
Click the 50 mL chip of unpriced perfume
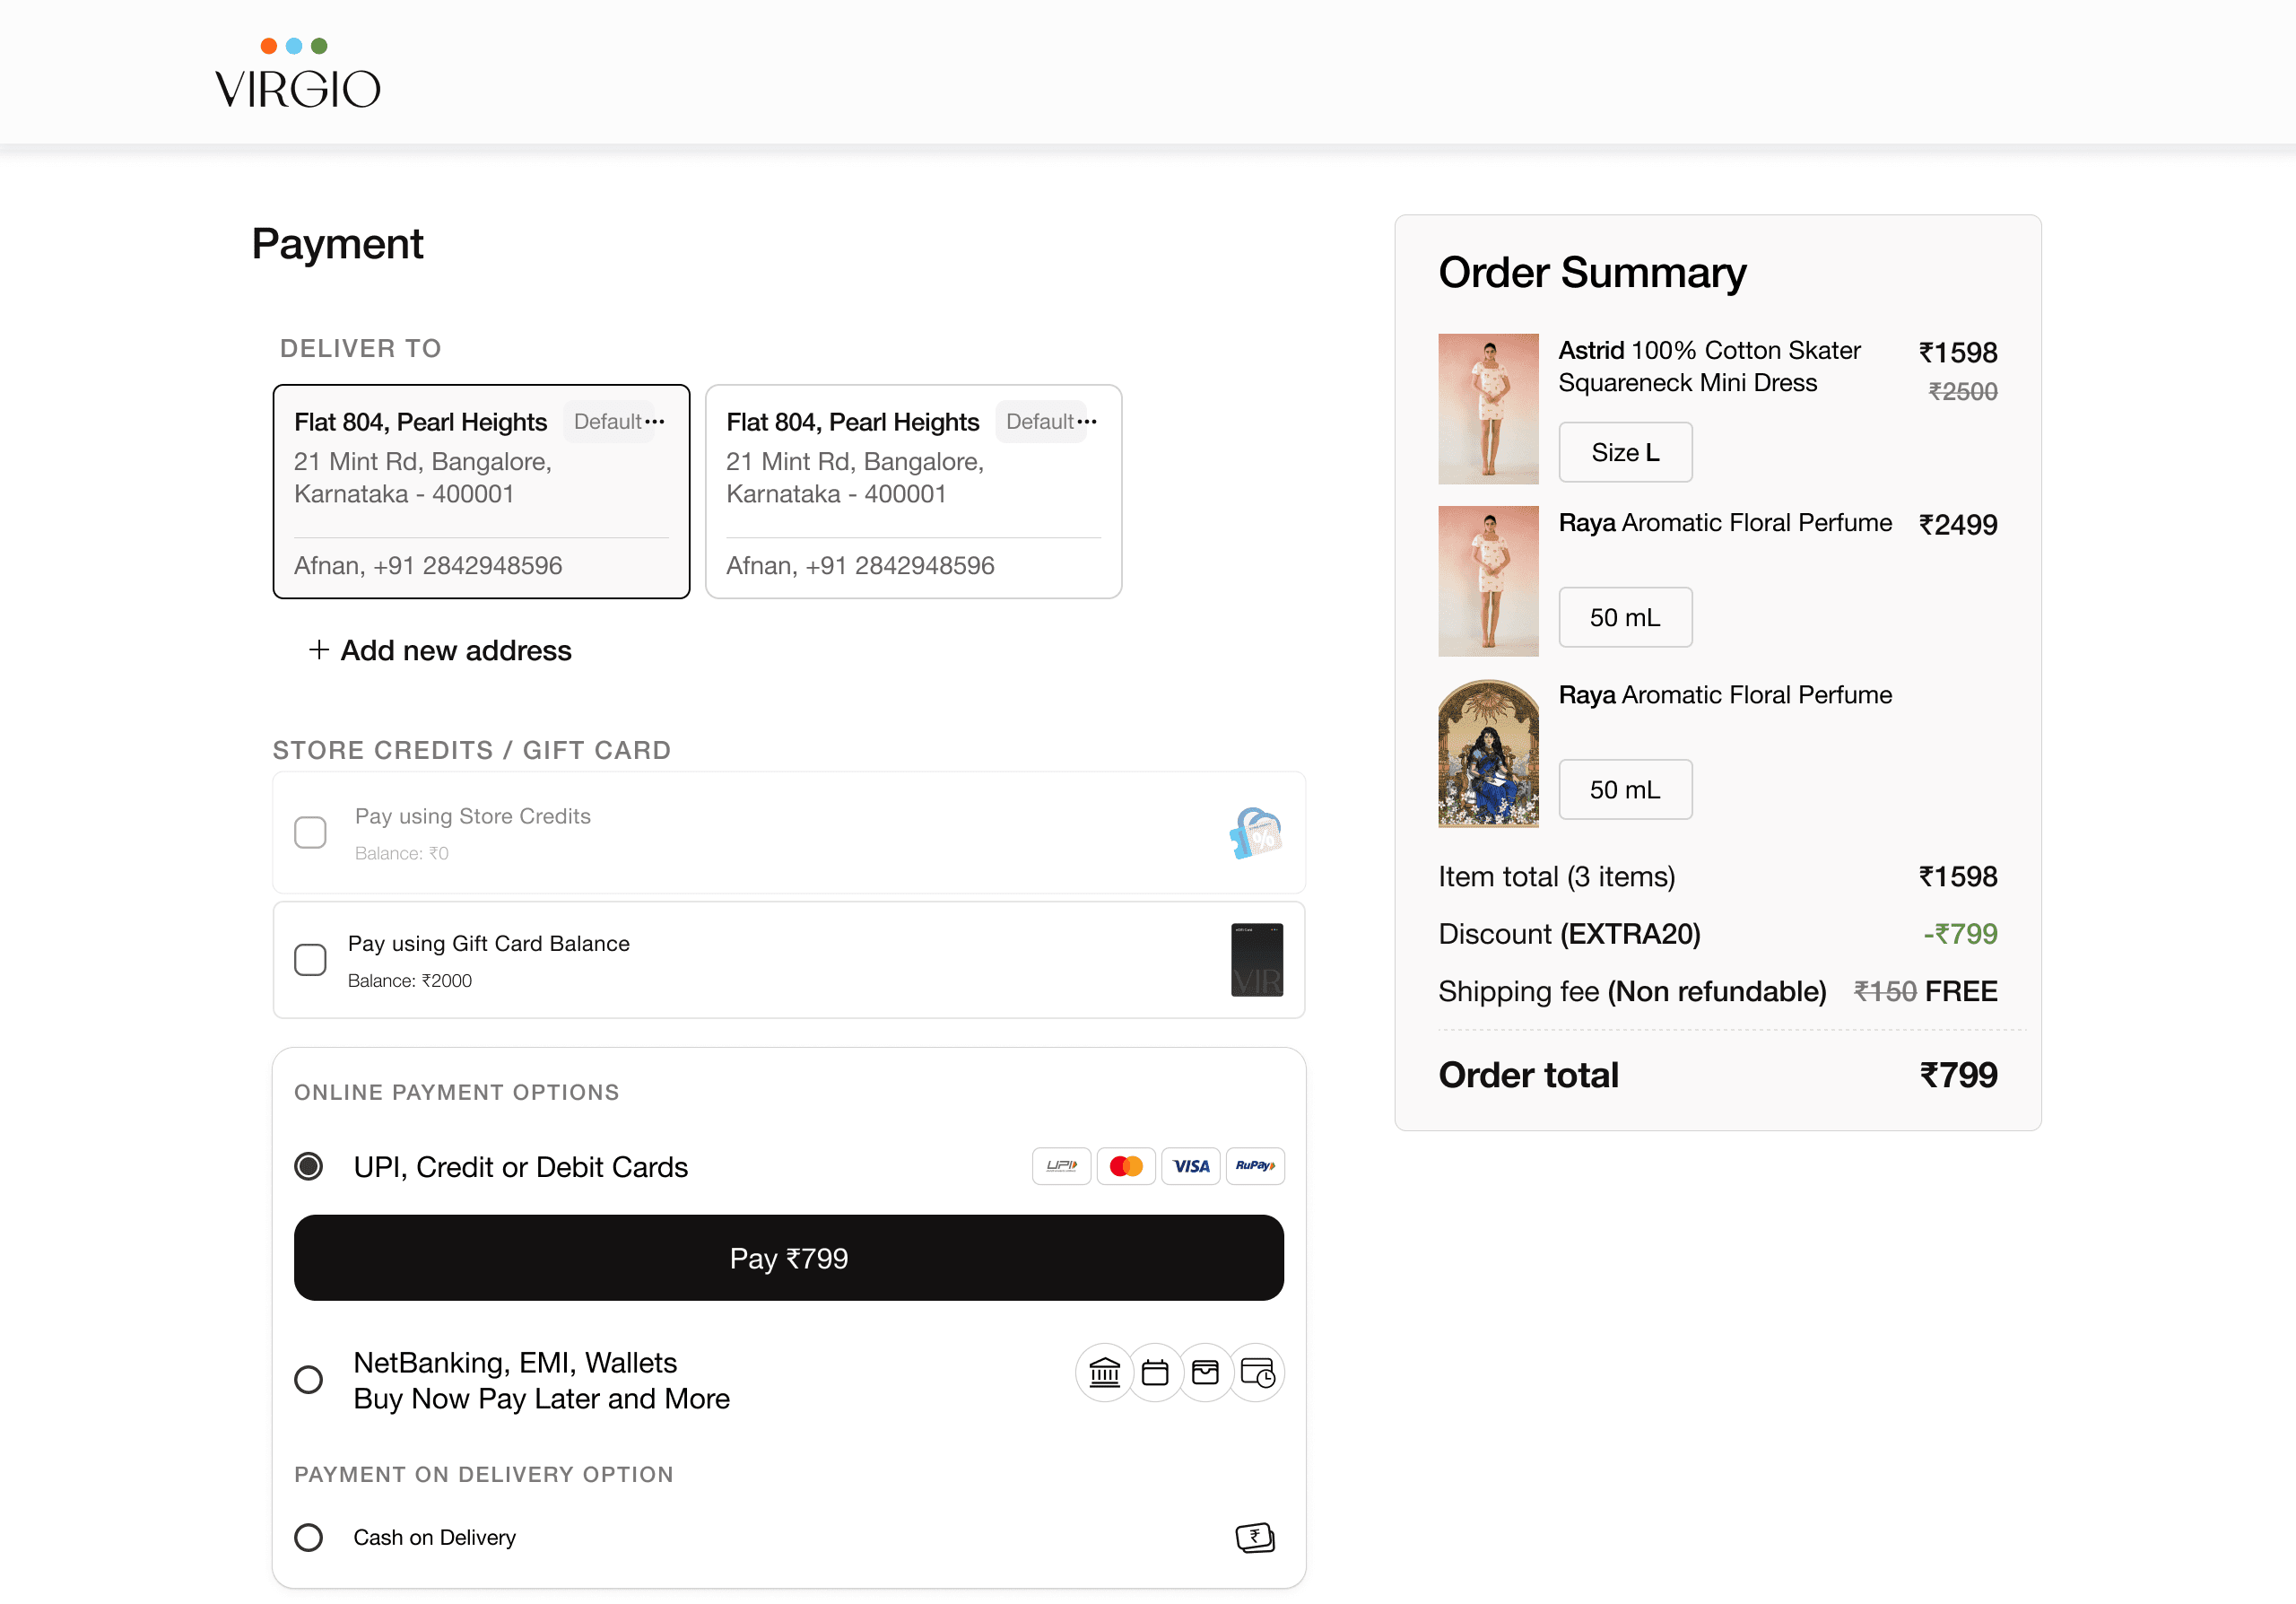[x=1625, y=789]
